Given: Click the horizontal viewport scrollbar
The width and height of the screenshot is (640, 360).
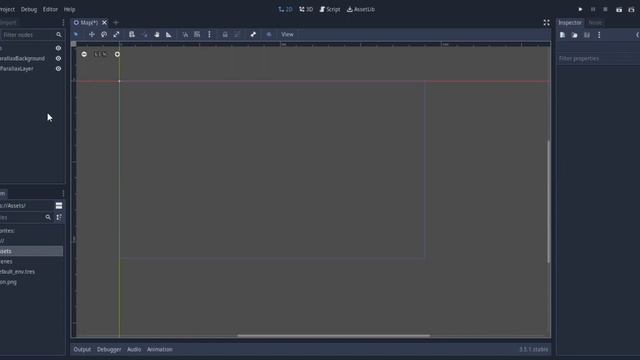Looking at the screenshot, I should point(333,336).
